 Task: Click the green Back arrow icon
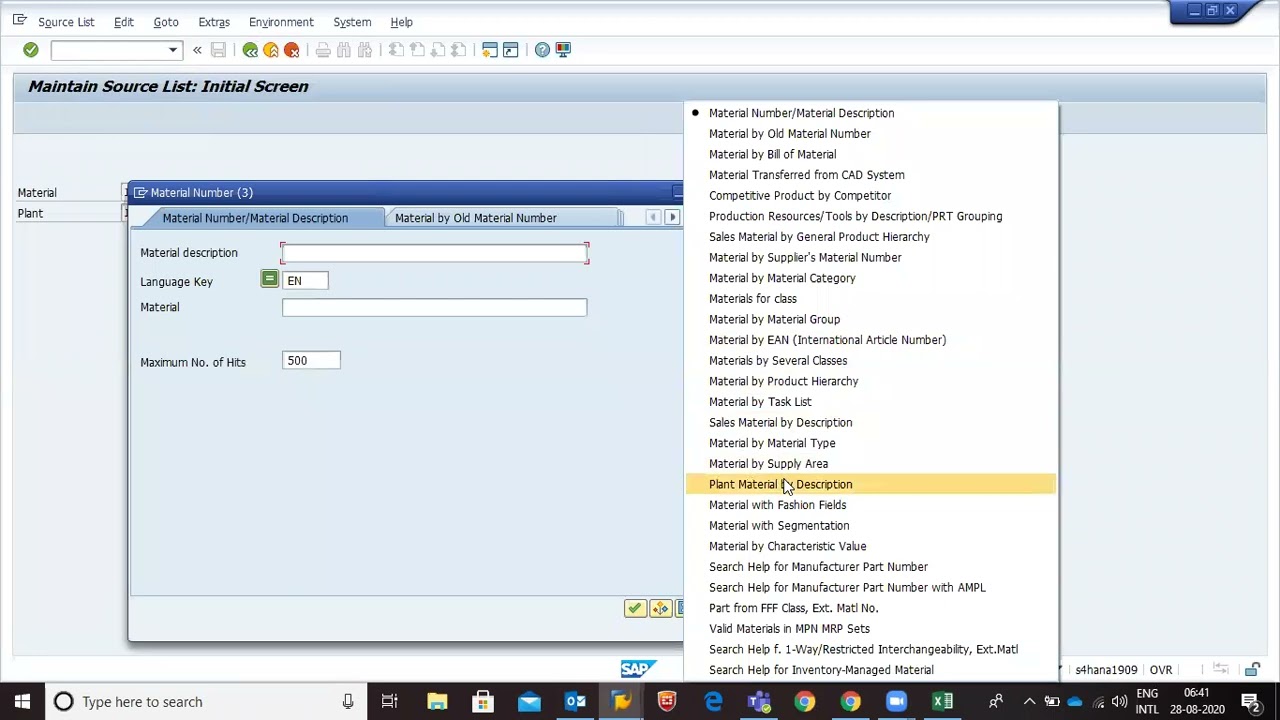point(250,50)
